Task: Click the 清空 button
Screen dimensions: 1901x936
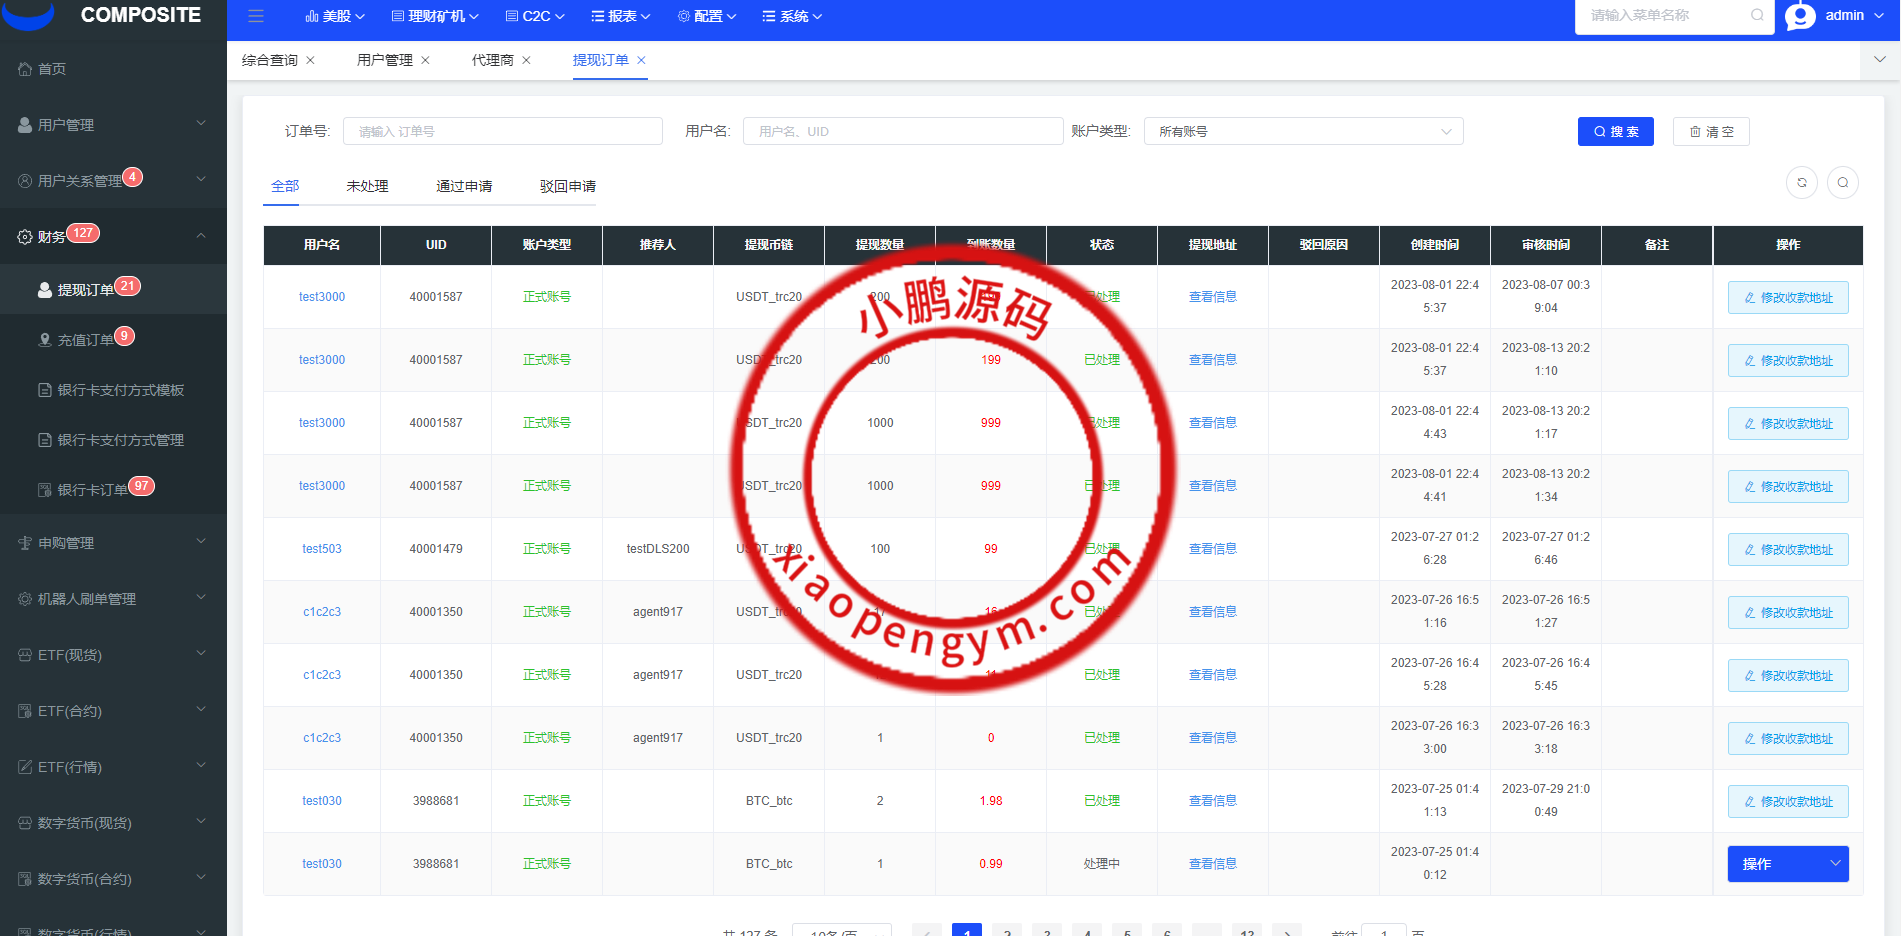Action: point(1710,132)
